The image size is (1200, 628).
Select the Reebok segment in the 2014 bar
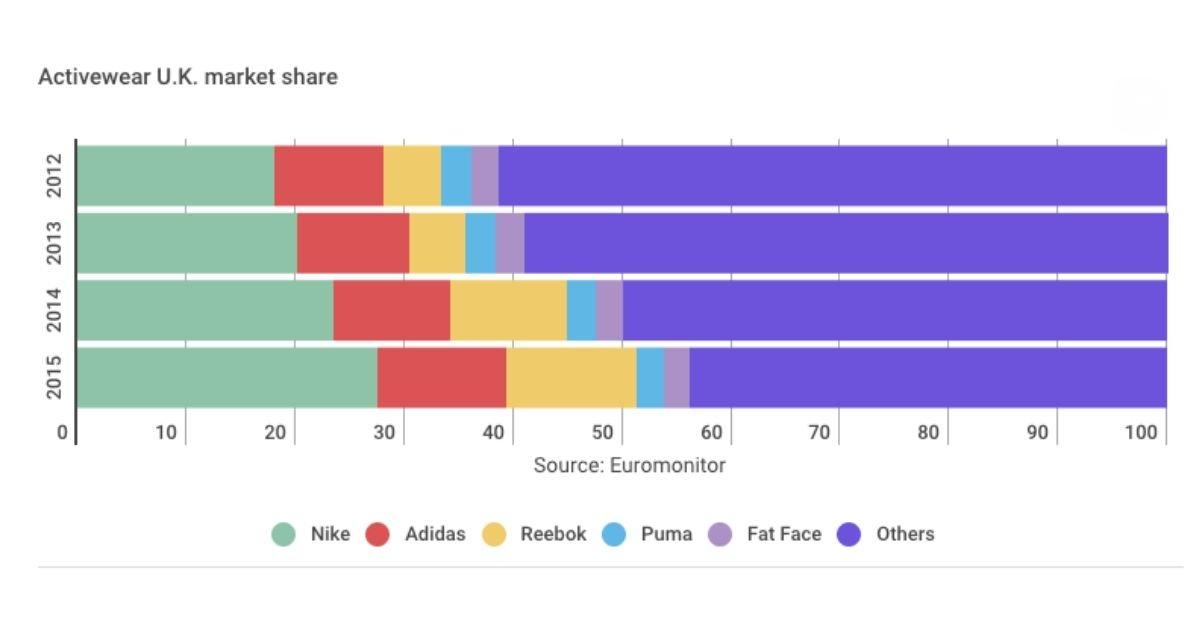(508, 310)
